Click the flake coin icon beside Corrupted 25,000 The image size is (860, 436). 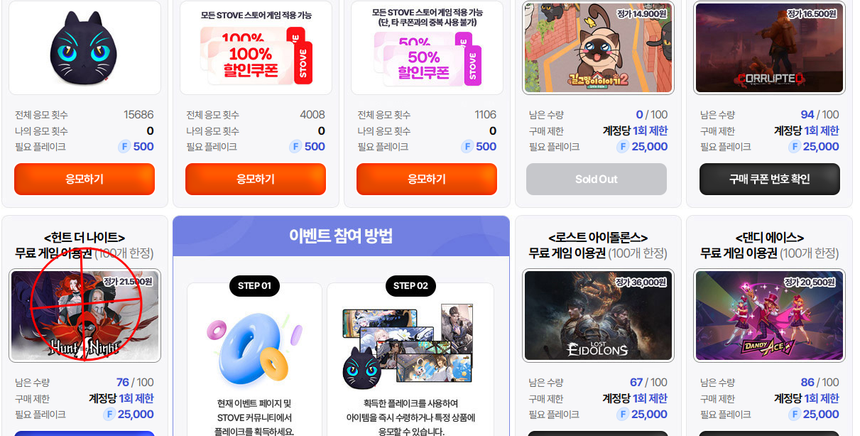[794, 146]
